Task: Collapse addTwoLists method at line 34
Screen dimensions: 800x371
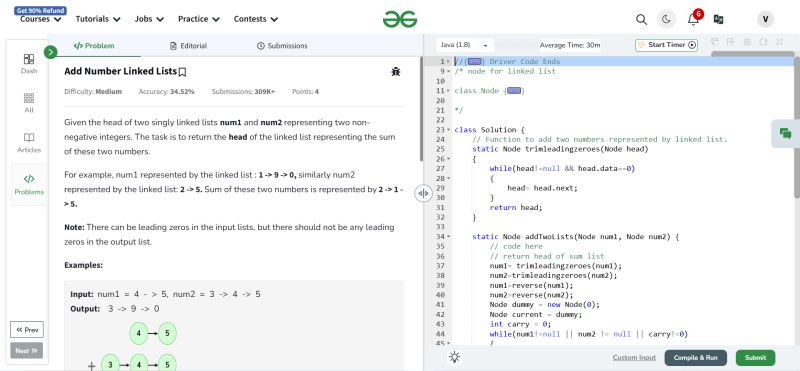Action: tap(448, 236)
